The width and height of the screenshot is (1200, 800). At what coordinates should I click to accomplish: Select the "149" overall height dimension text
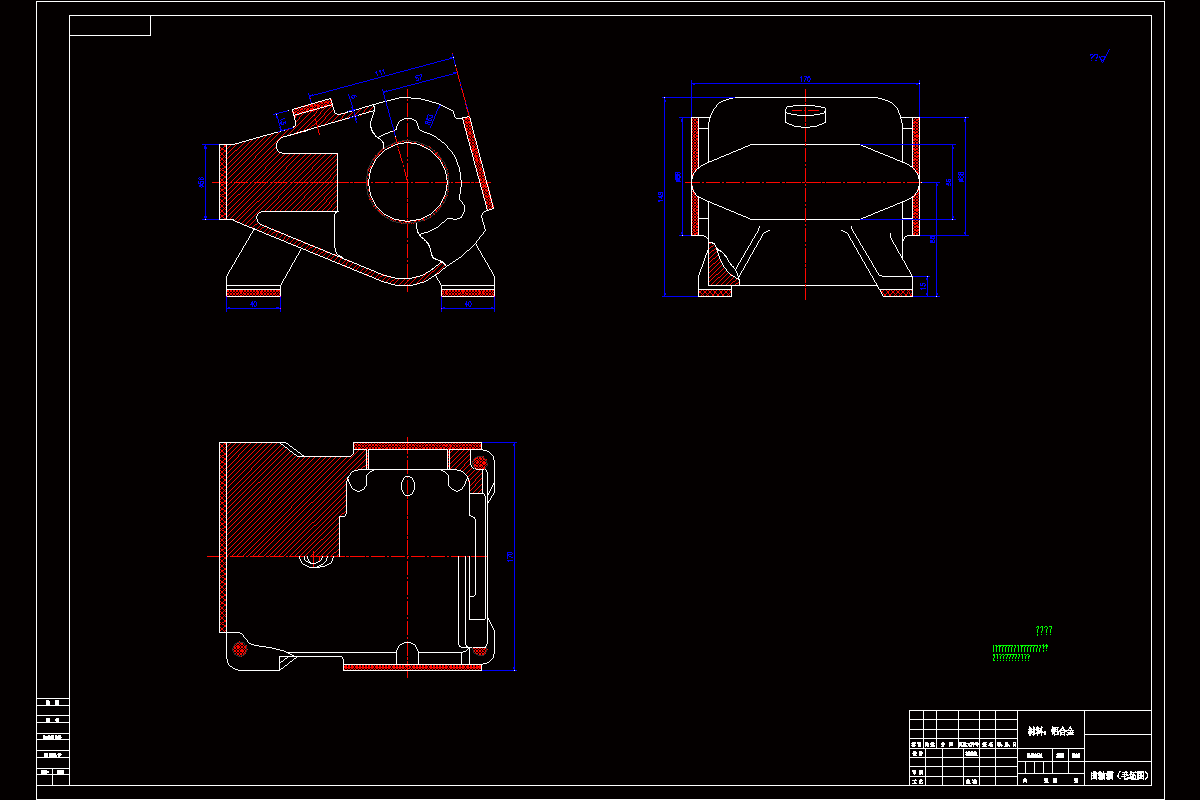pyautogui.click(x=661, y=196)
